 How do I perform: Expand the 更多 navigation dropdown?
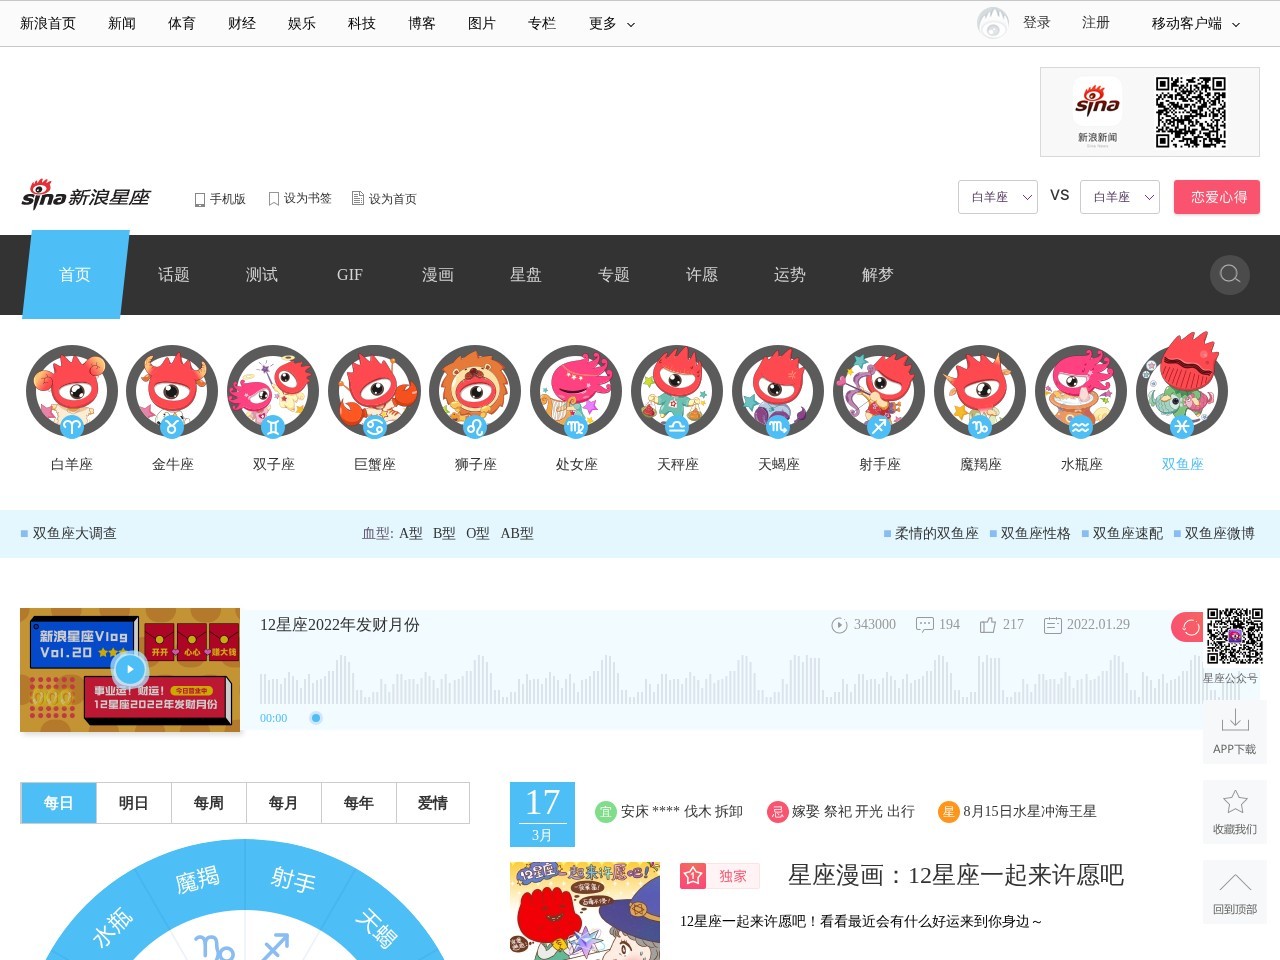pyautogui.click(x=610, y=23)
